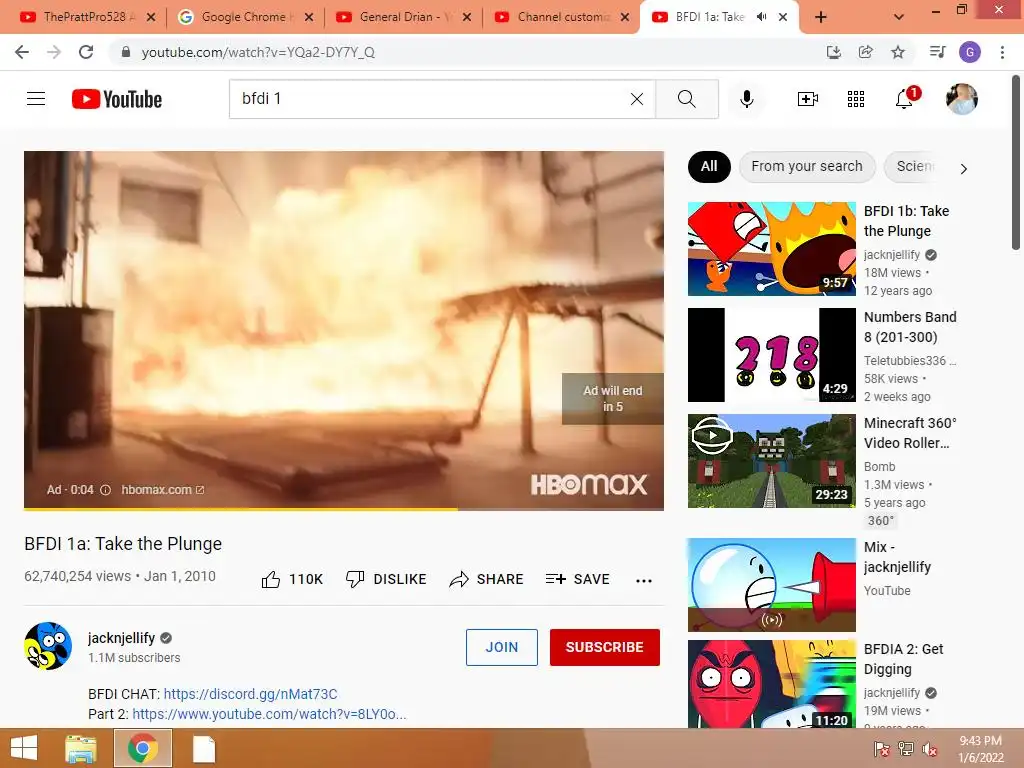1024x768 pixels.
Task: Reload the page
Action: (86, 52)
